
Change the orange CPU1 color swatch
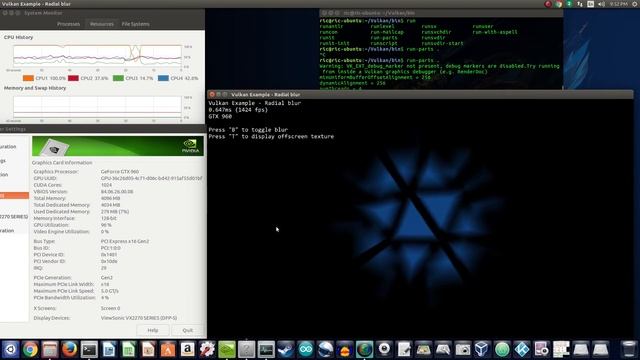(28, 78)
